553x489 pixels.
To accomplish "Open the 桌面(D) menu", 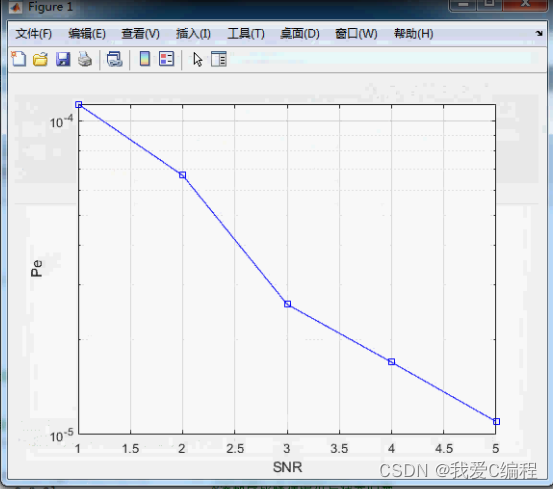I will (300, 34).
